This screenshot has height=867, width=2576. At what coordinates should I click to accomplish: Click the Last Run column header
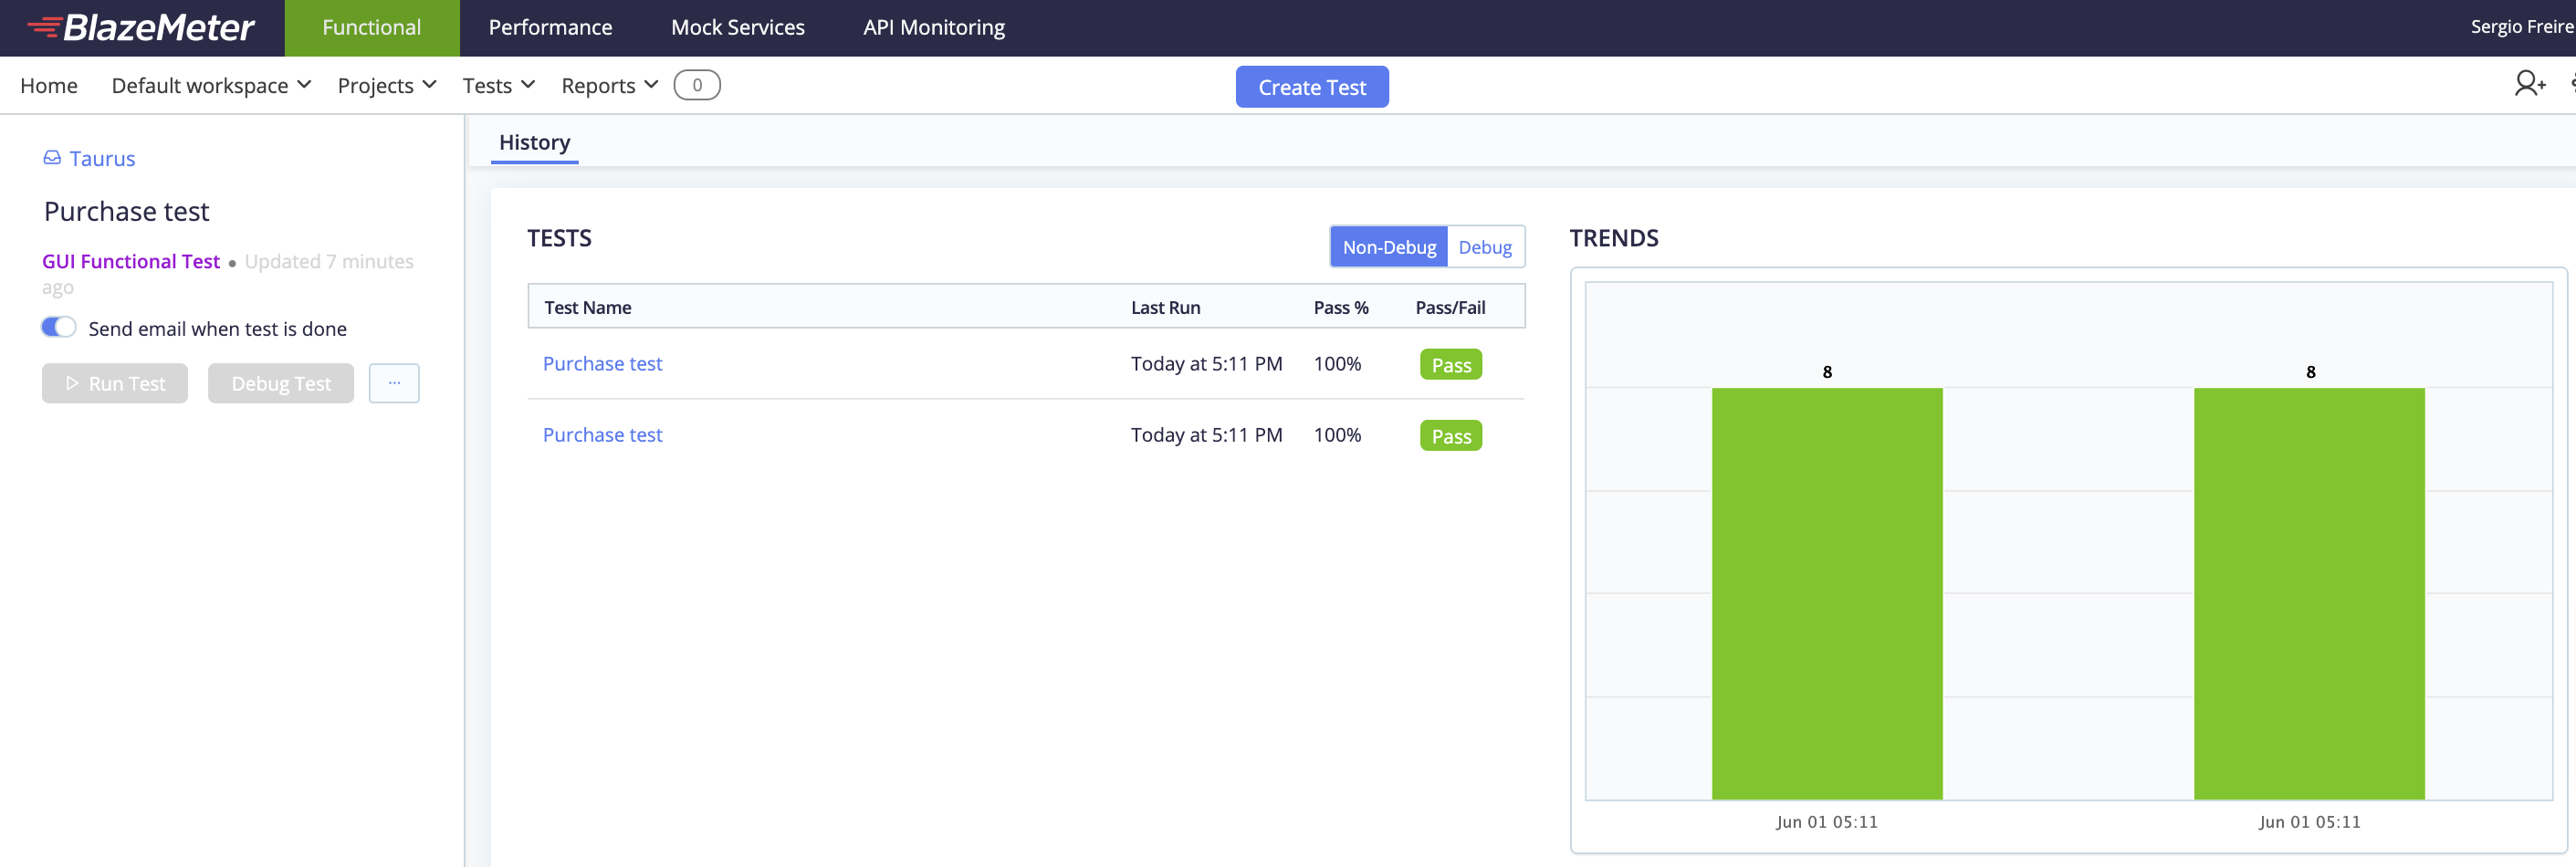(x=1165, y=307)
